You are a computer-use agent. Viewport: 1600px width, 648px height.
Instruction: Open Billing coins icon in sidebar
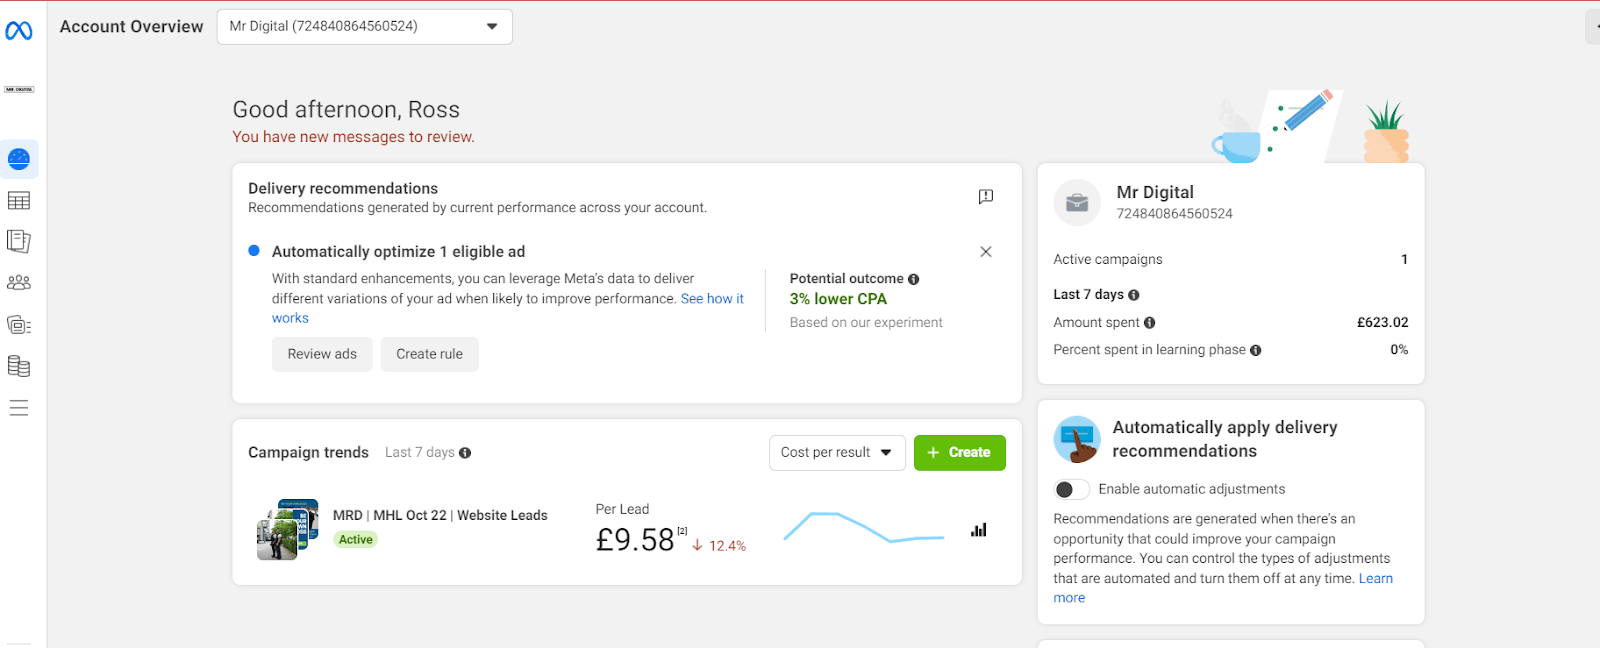click(x=19, y=366)
